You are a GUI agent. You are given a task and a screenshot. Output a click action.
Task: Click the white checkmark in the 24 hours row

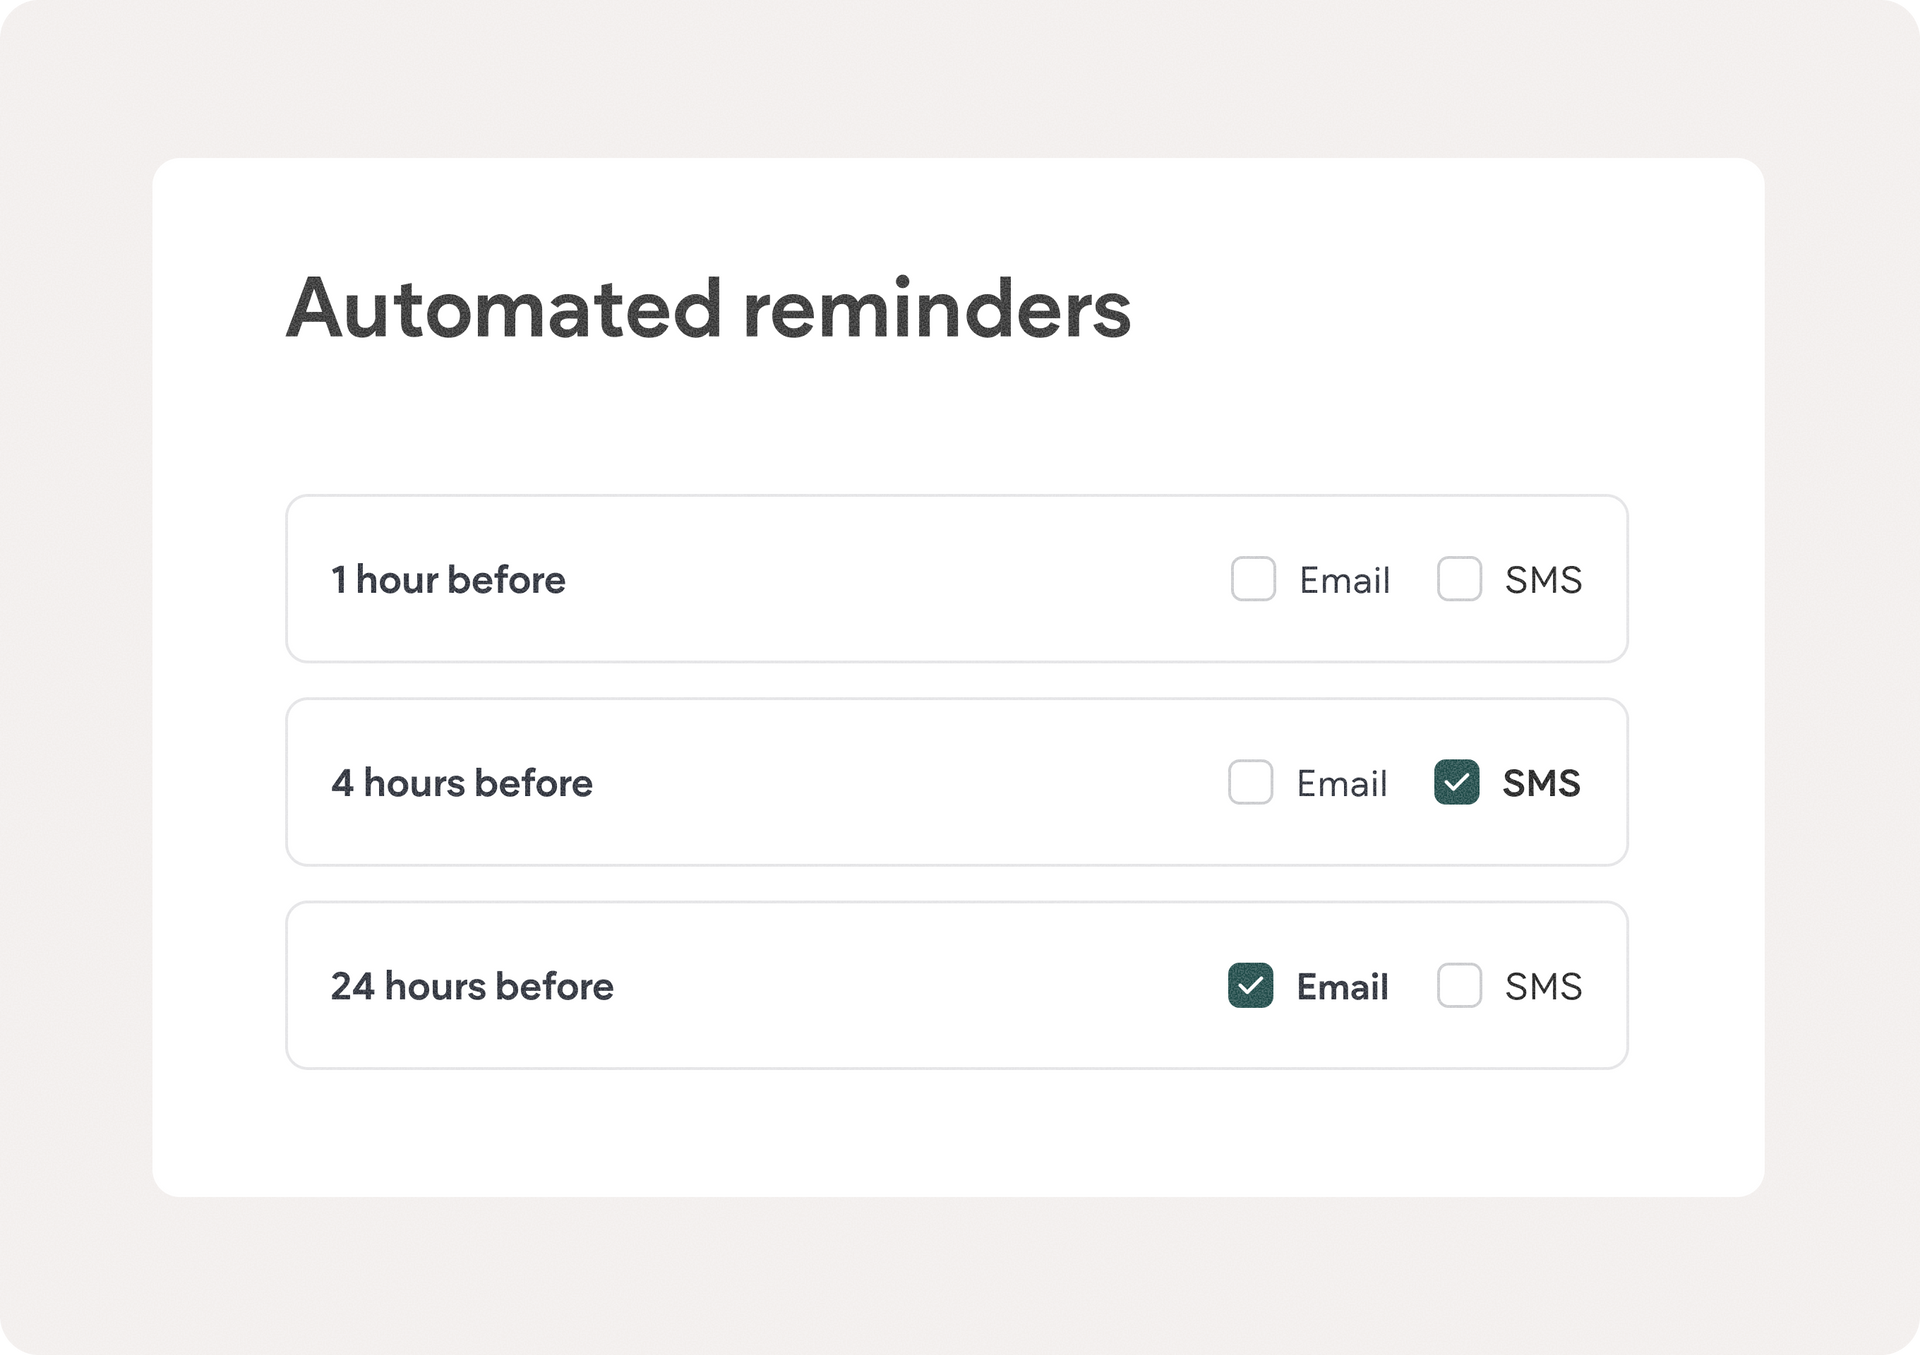click(x=1250, y=986)
